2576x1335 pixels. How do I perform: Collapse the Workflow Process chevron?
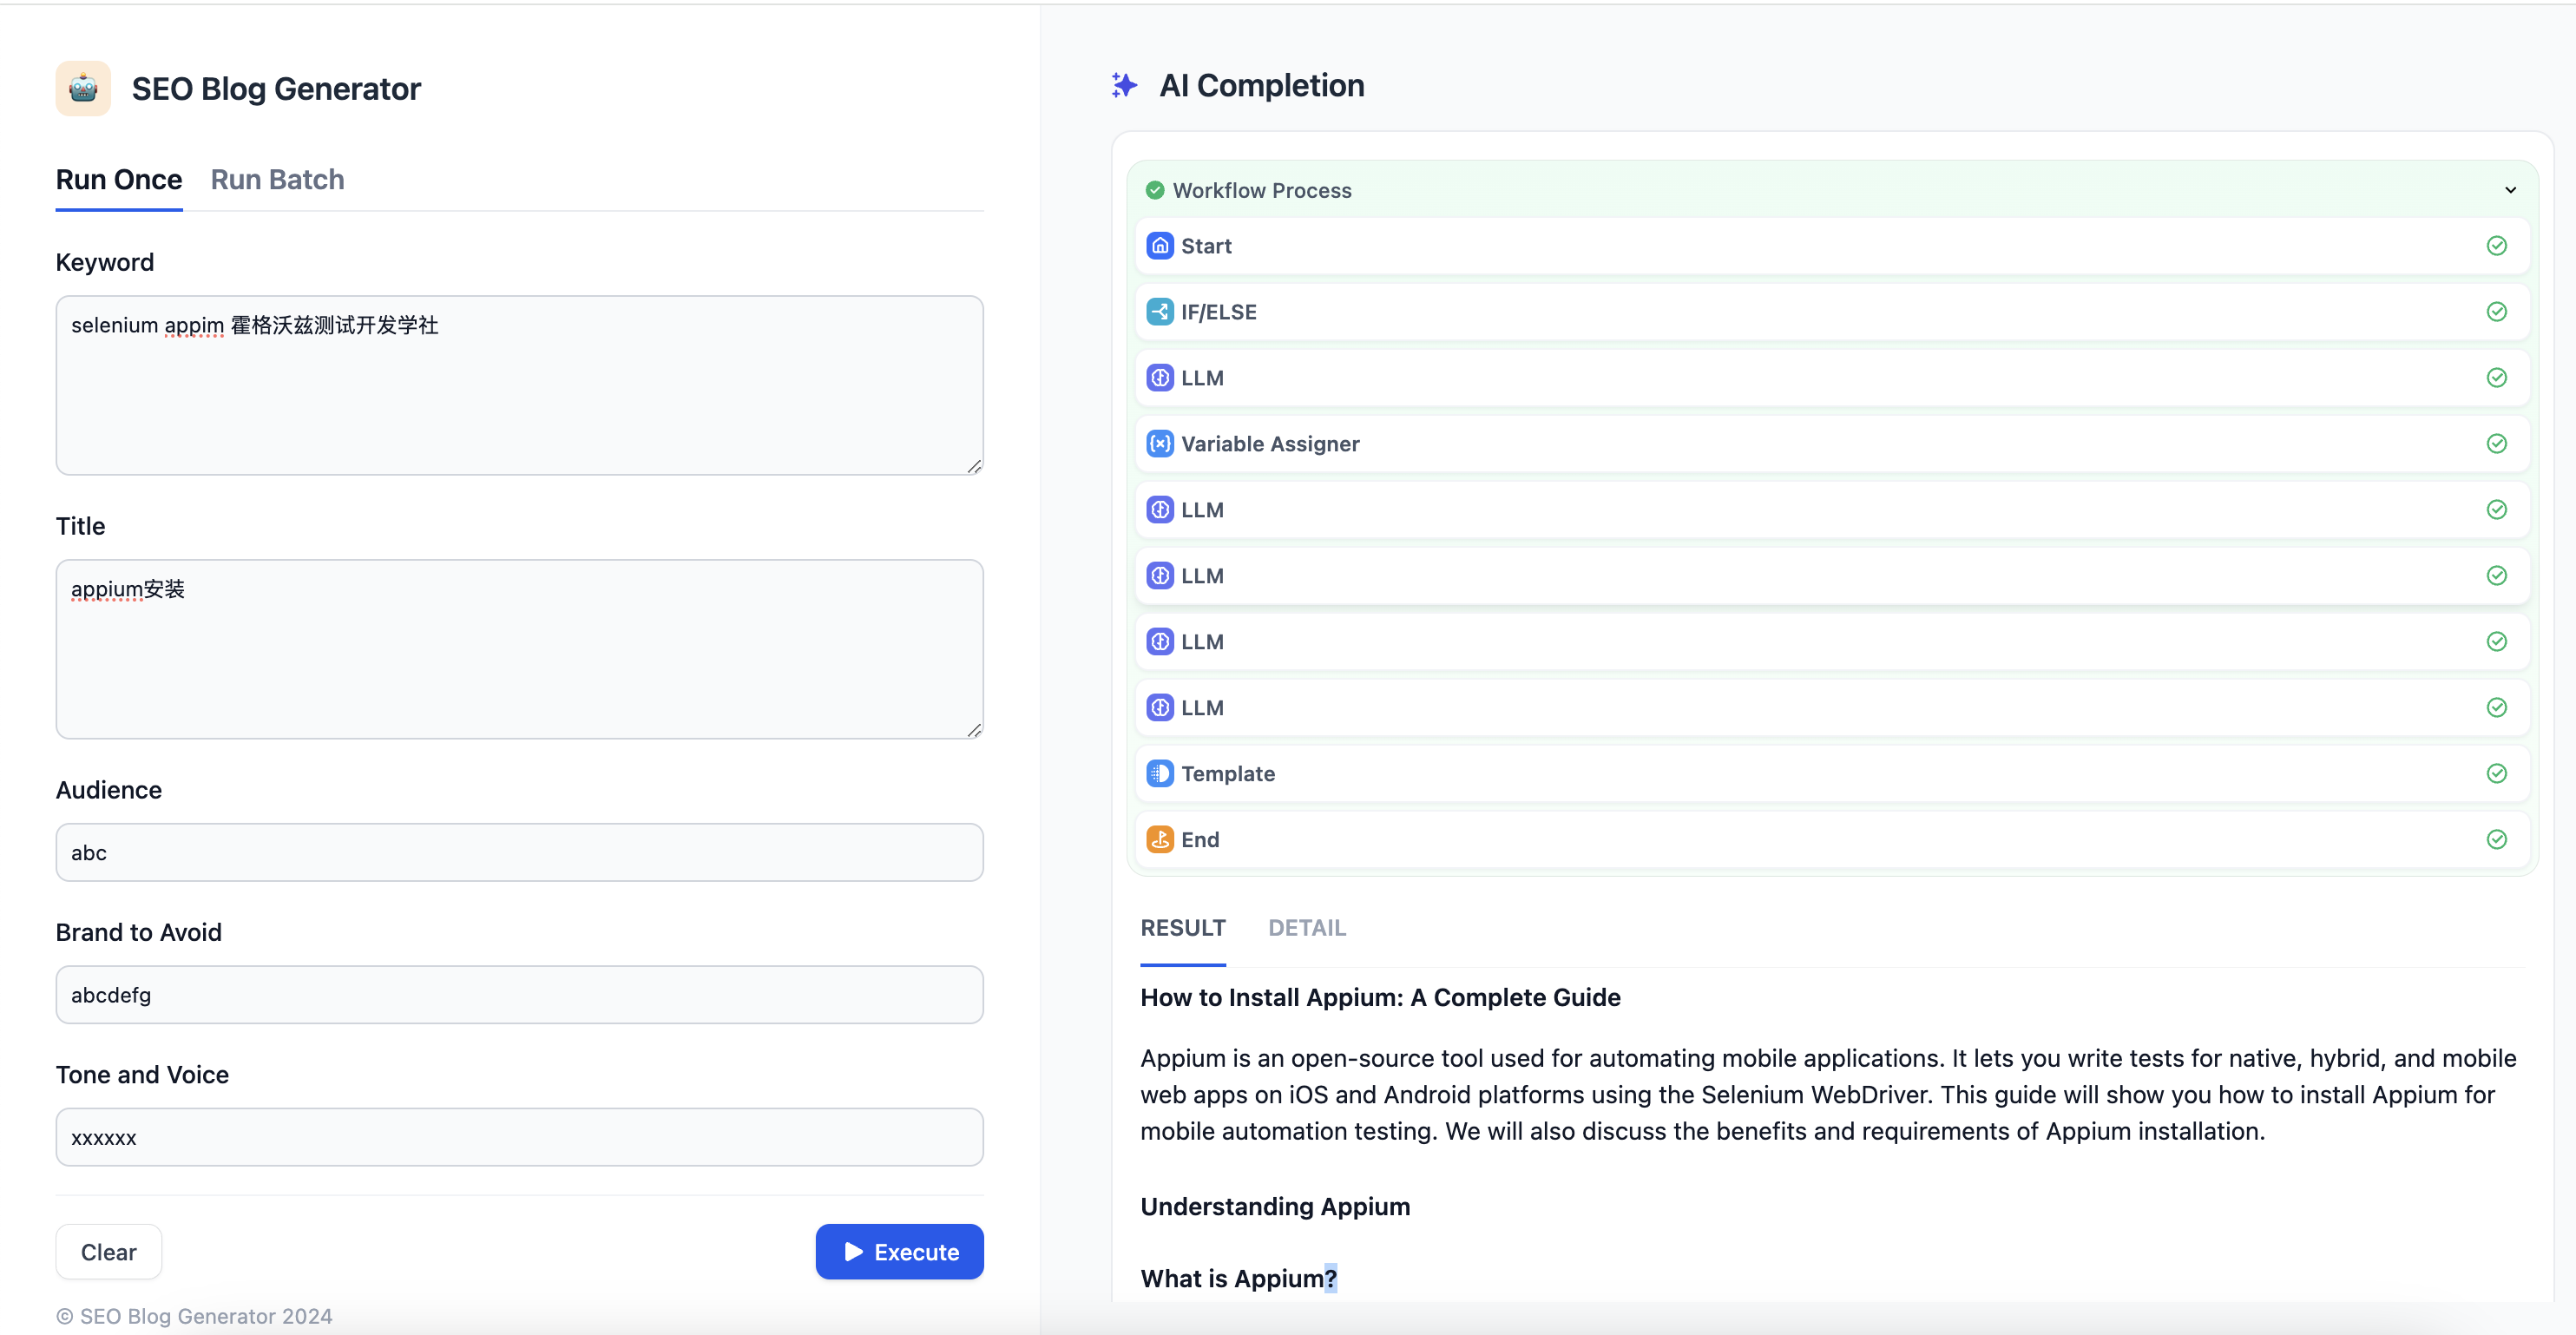coord(2510,190)
